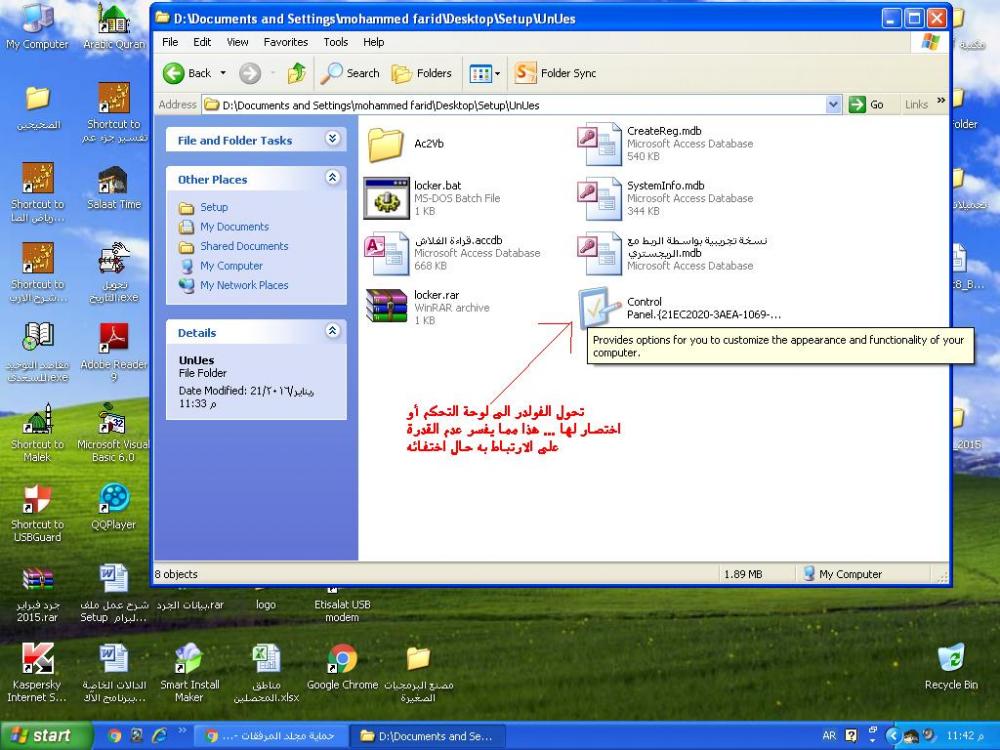Image resolution: width=1000 pixels, height=750 pixels.
Task: Open My Computer link in Other Places
Action: [x=231, y=266]
